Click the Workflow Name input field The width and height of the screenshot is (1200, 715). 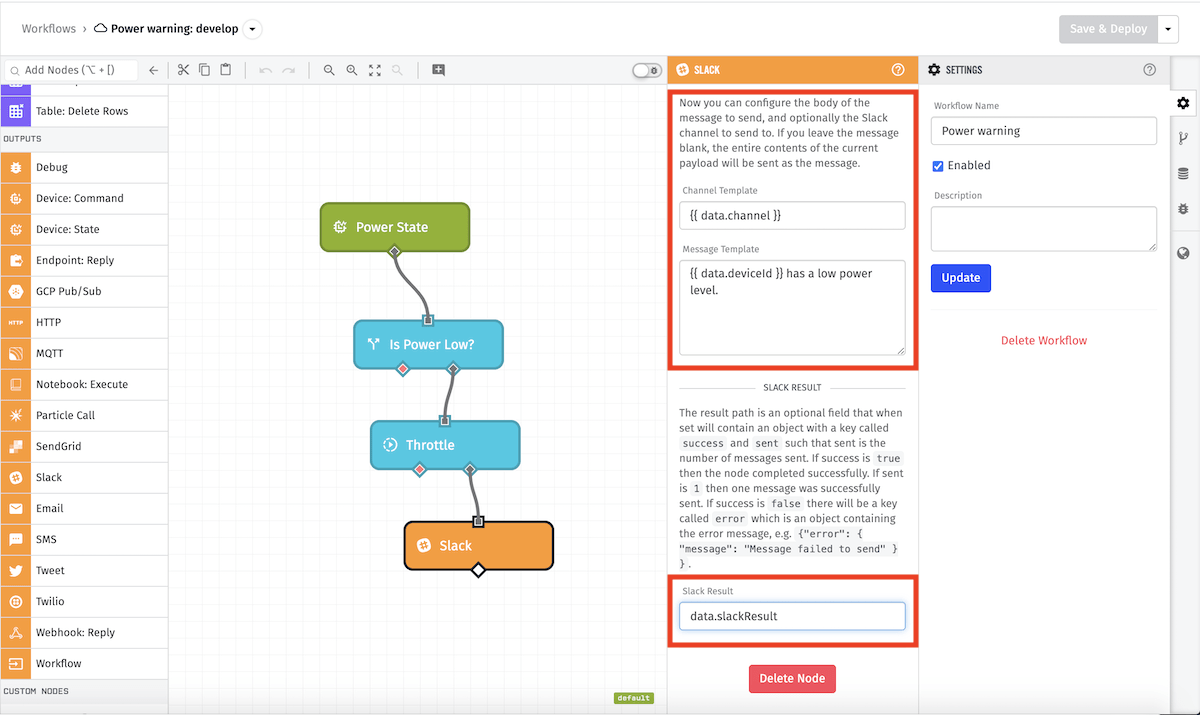(x=1043, y=131)
